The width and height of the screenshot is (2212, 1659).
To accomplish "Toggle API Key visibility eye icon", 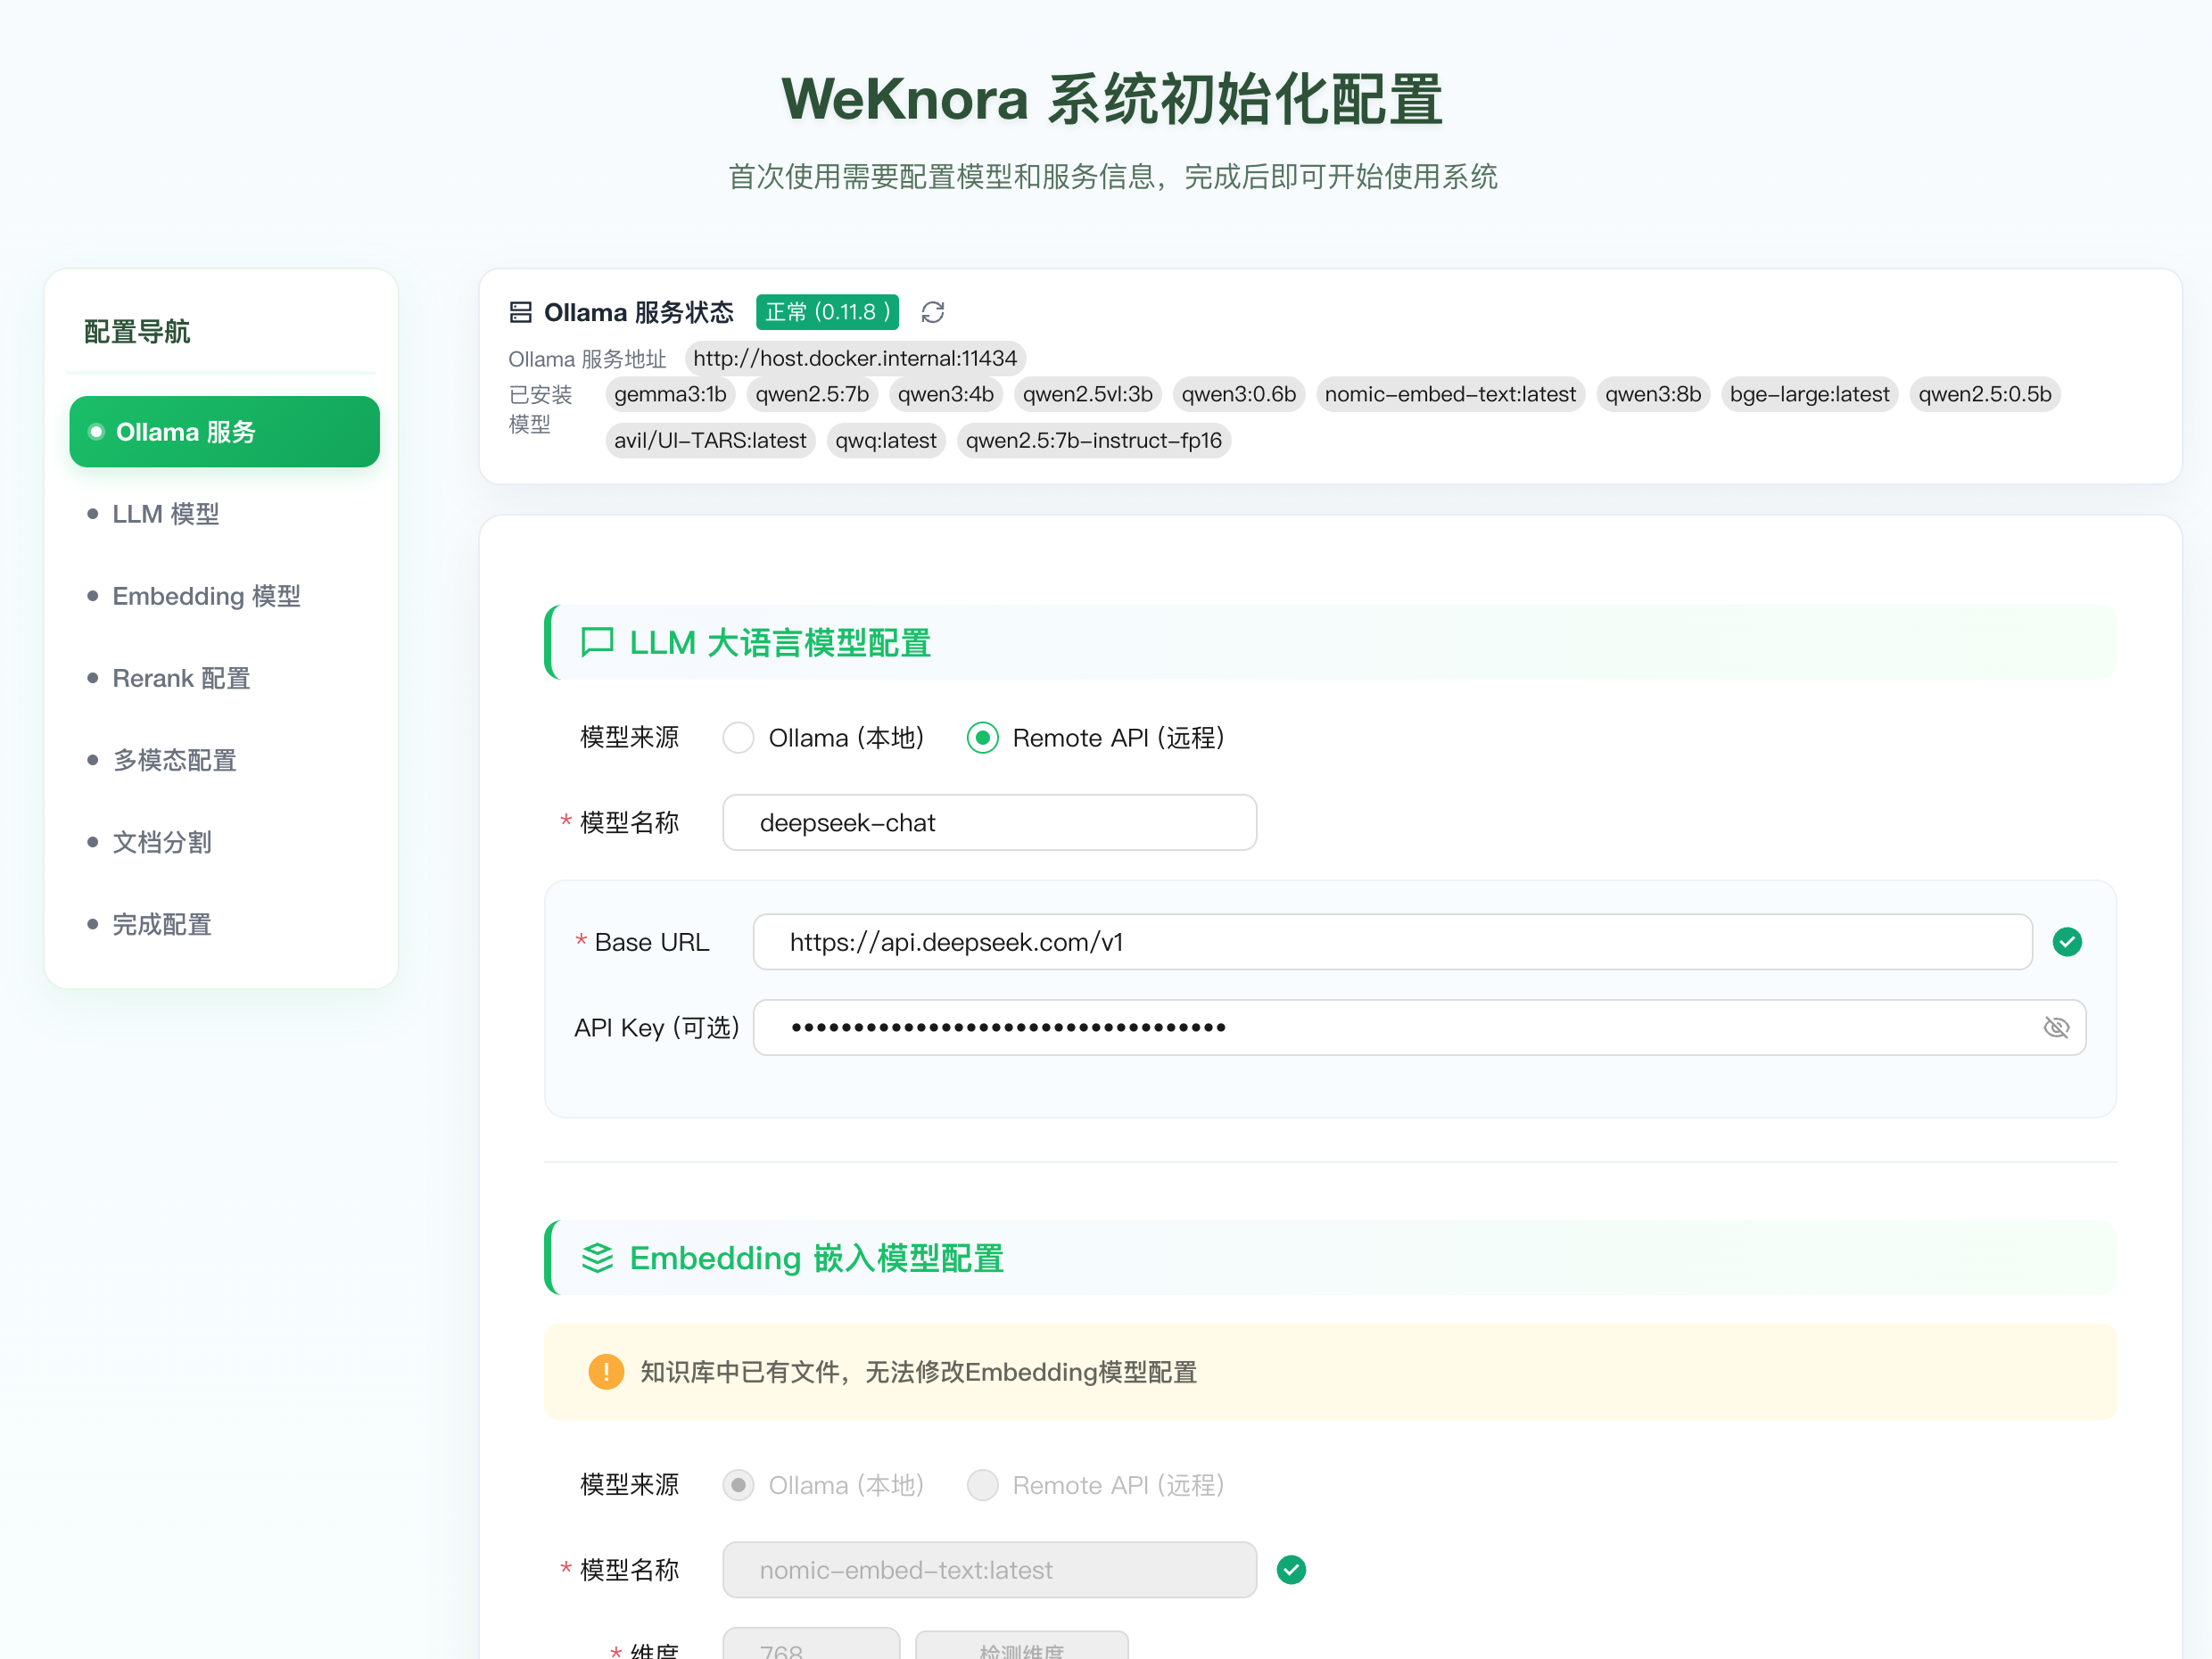I will 2055,1027.
